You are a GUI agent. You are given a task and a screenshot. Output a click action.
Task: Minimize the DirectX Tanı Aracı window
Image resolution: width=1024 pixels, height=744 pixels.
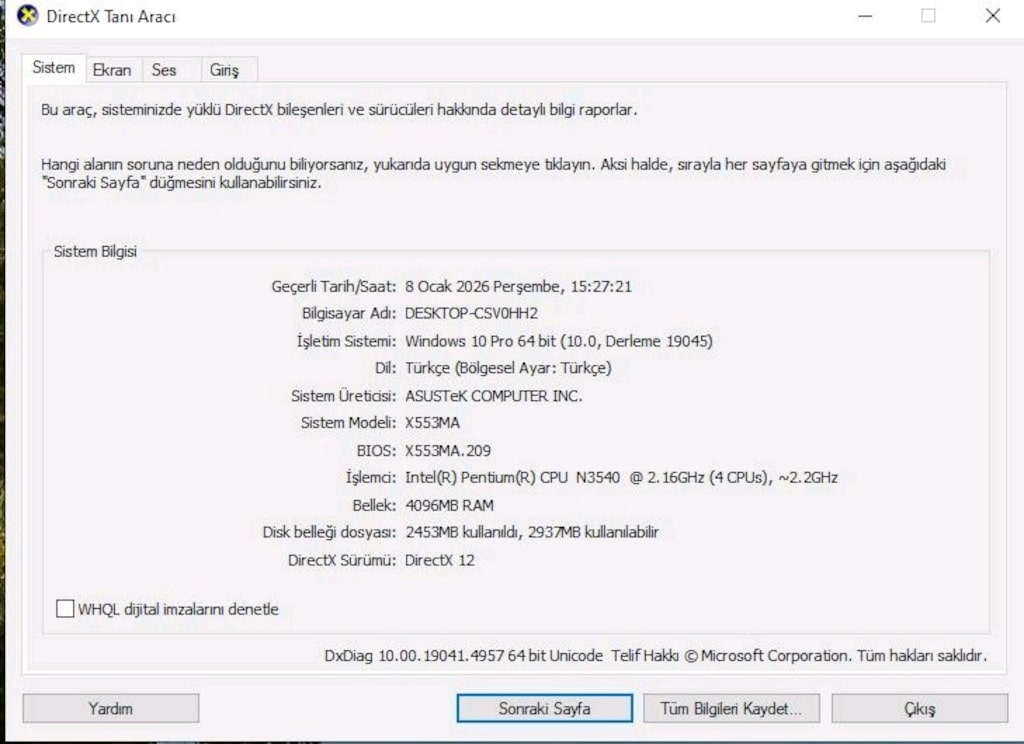coord(865,16)
